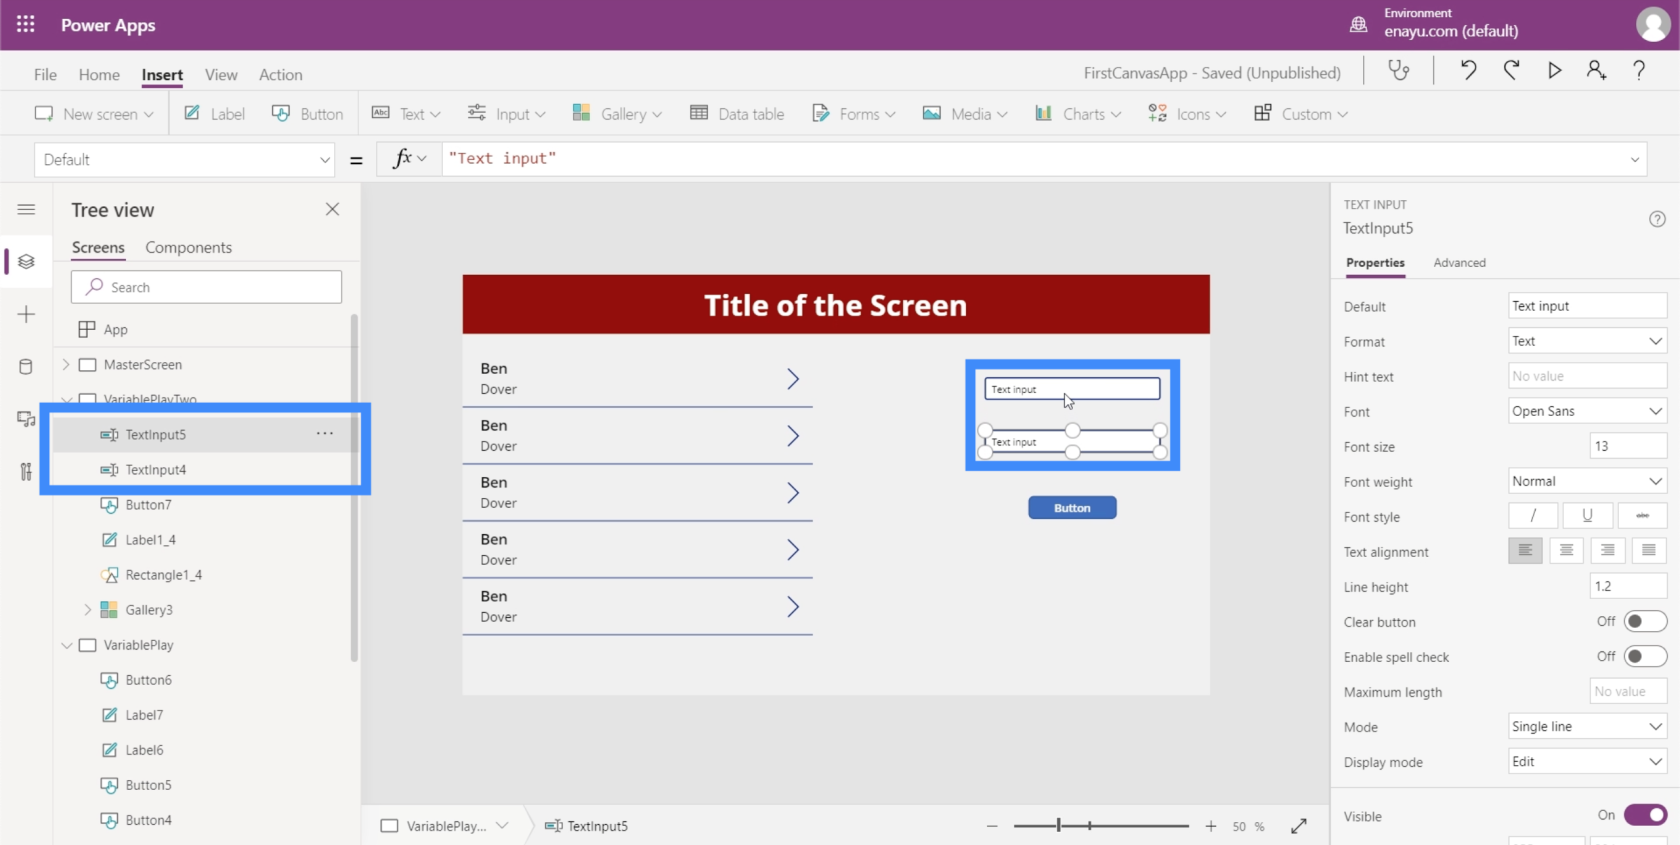Click the Hint text field
1680x845 pixels.
point(1587,376)
